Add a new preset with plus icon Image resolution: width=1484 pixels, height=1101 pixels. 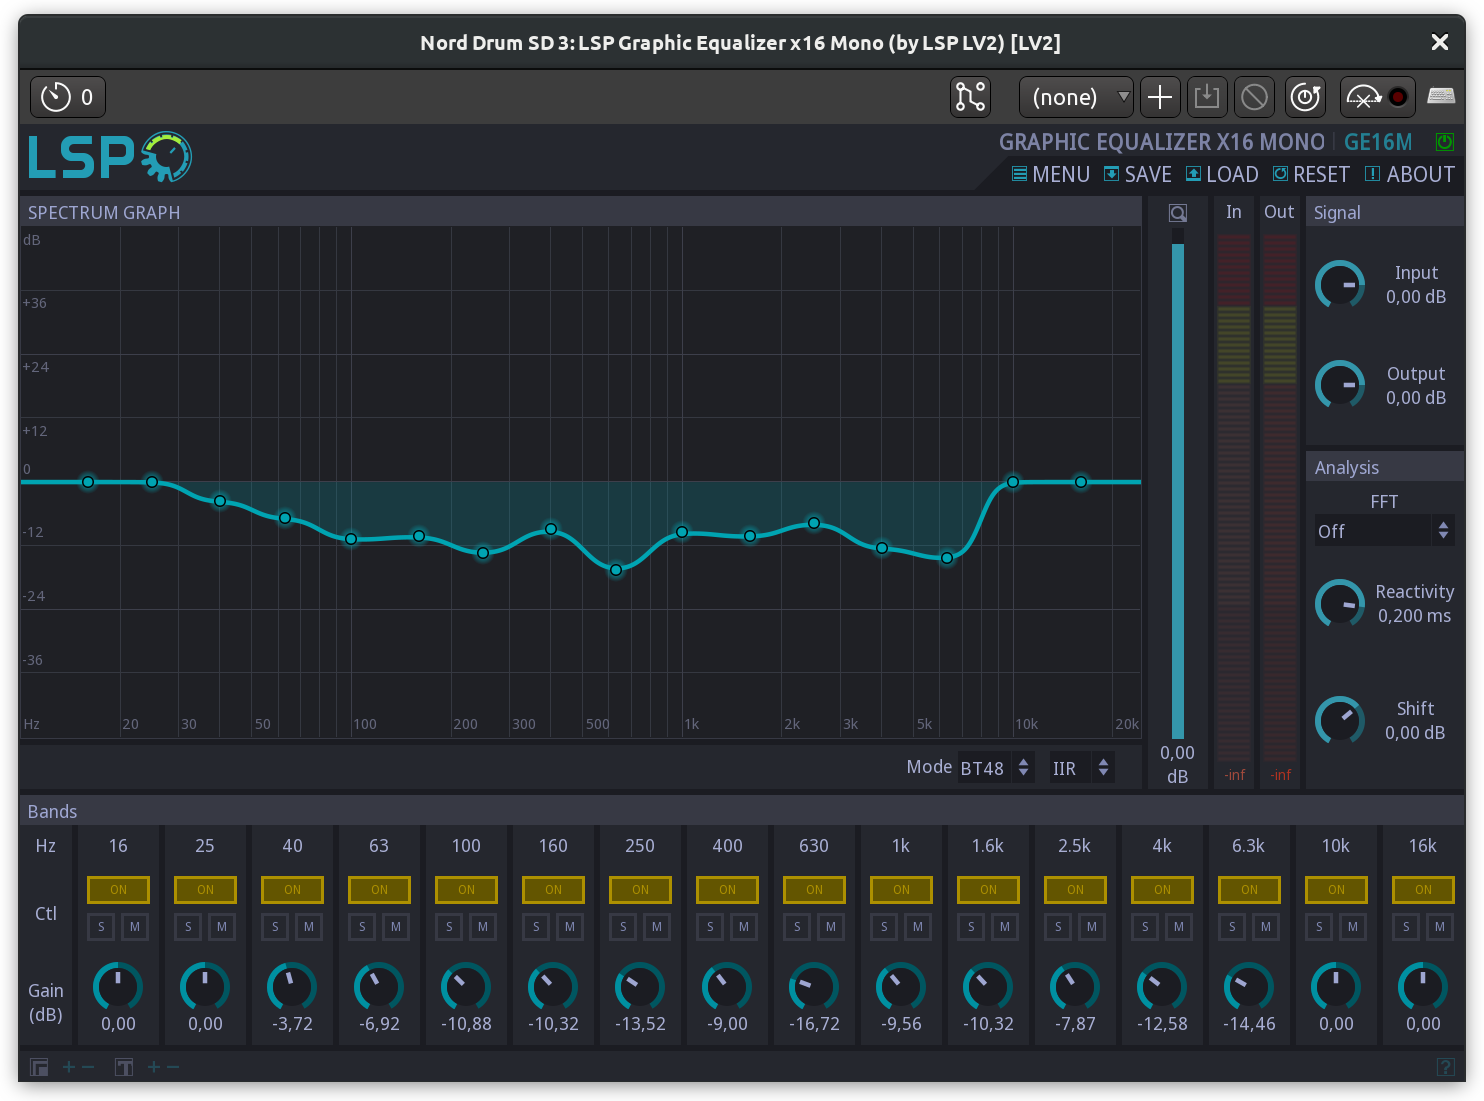point(1160,97)
